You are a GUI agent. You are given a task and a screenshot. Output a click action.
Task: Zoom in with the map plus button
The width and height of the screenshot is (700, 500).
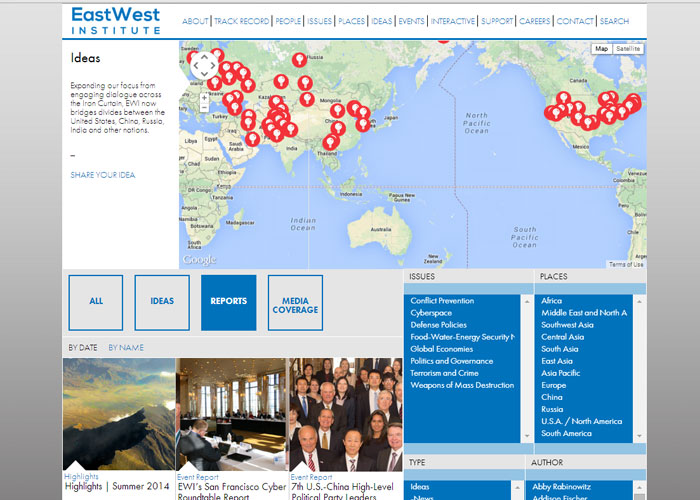[204, 98]
